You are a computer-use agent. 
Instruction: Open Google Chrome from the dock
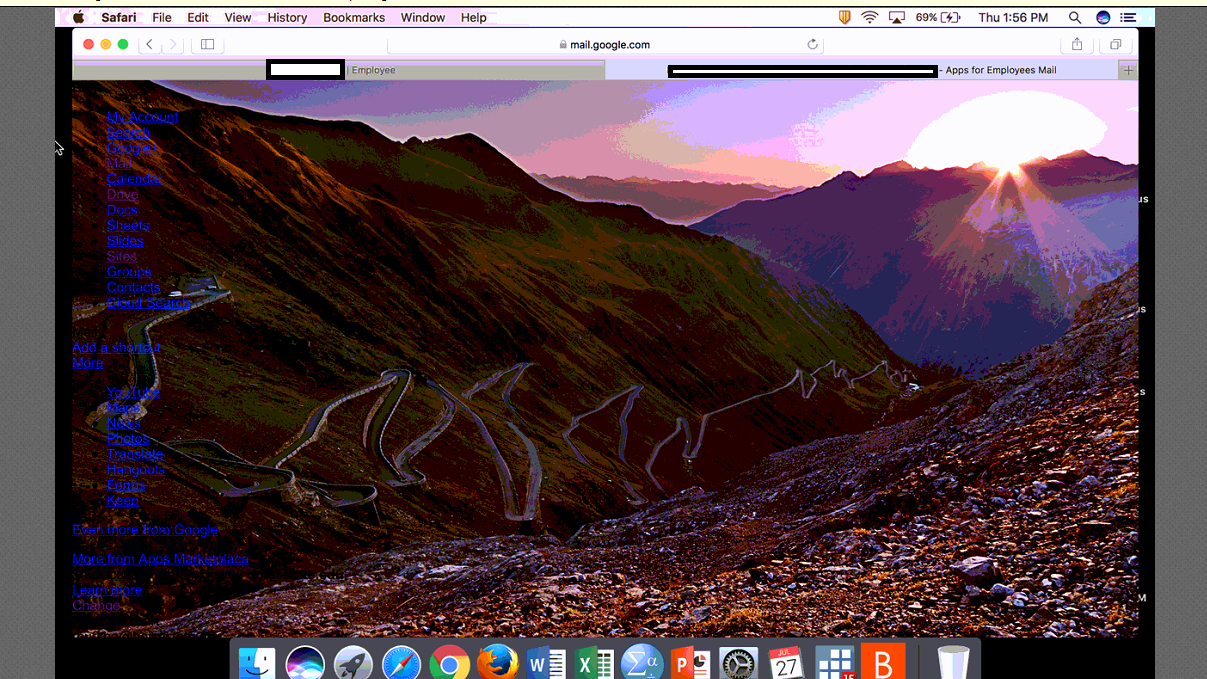point(450,662)
